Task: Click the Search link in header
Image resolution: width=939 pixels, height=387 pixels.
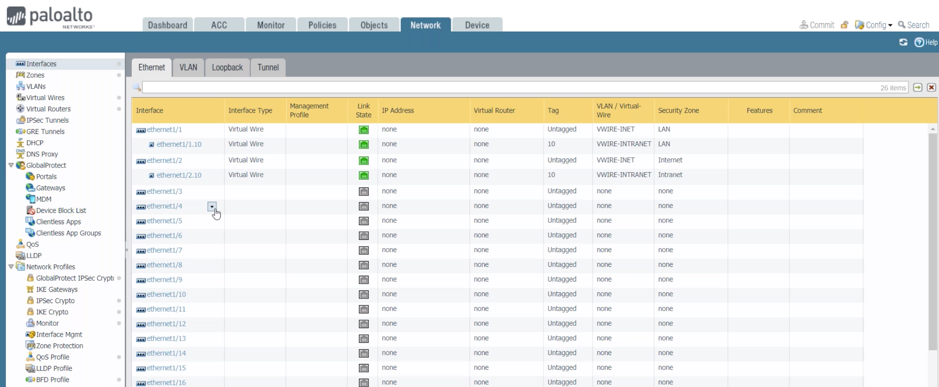Action: [913, 25]
